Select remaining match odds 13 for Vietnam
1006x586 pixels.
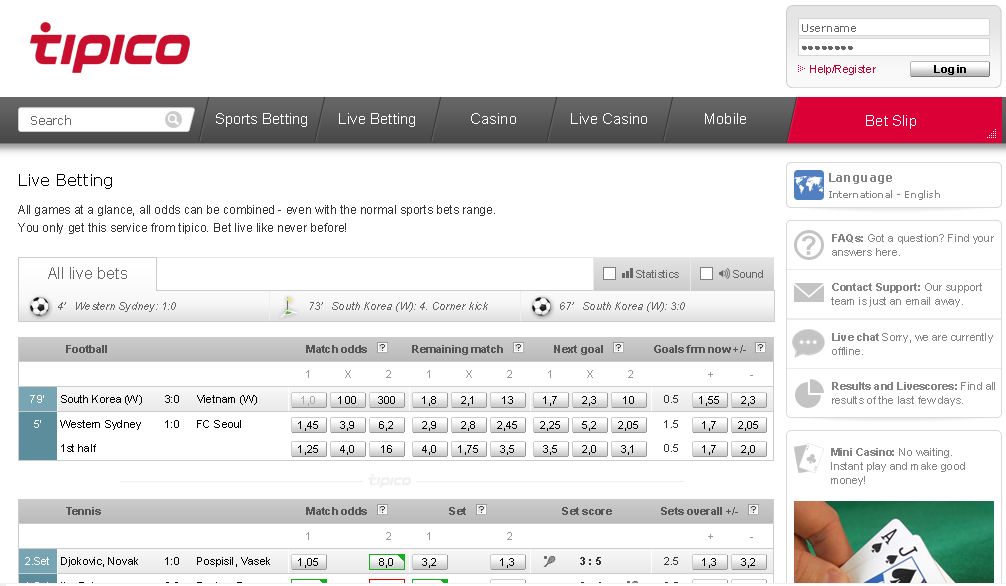(507, 400)
